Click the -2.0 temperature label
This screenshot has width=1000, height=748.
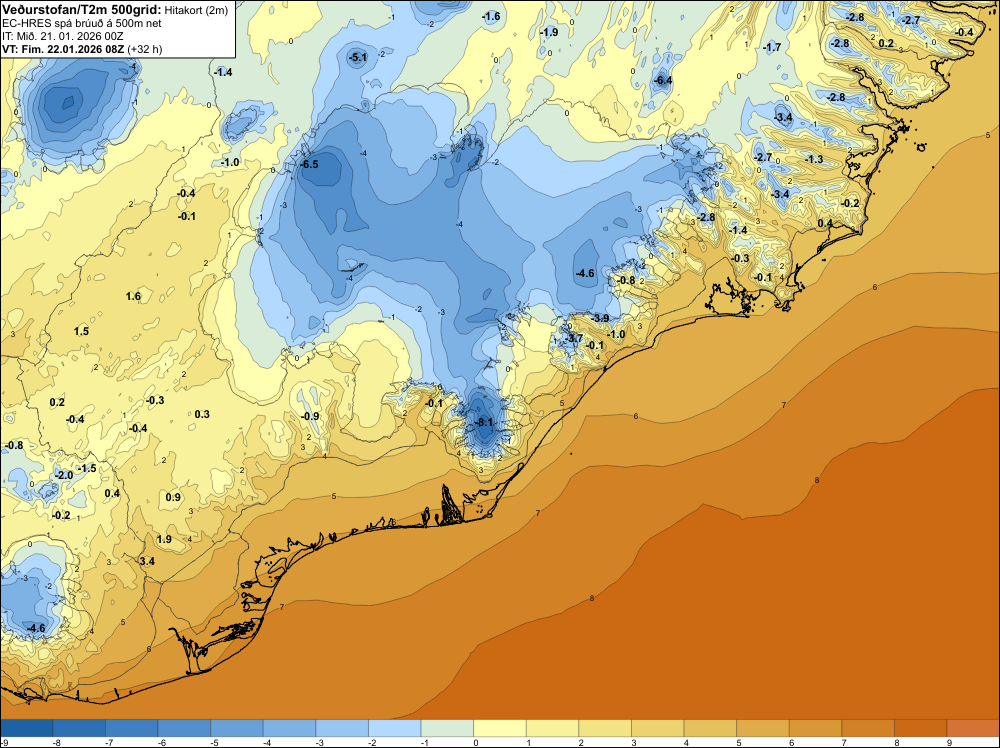pyautogui.click(x=64, y=475)
